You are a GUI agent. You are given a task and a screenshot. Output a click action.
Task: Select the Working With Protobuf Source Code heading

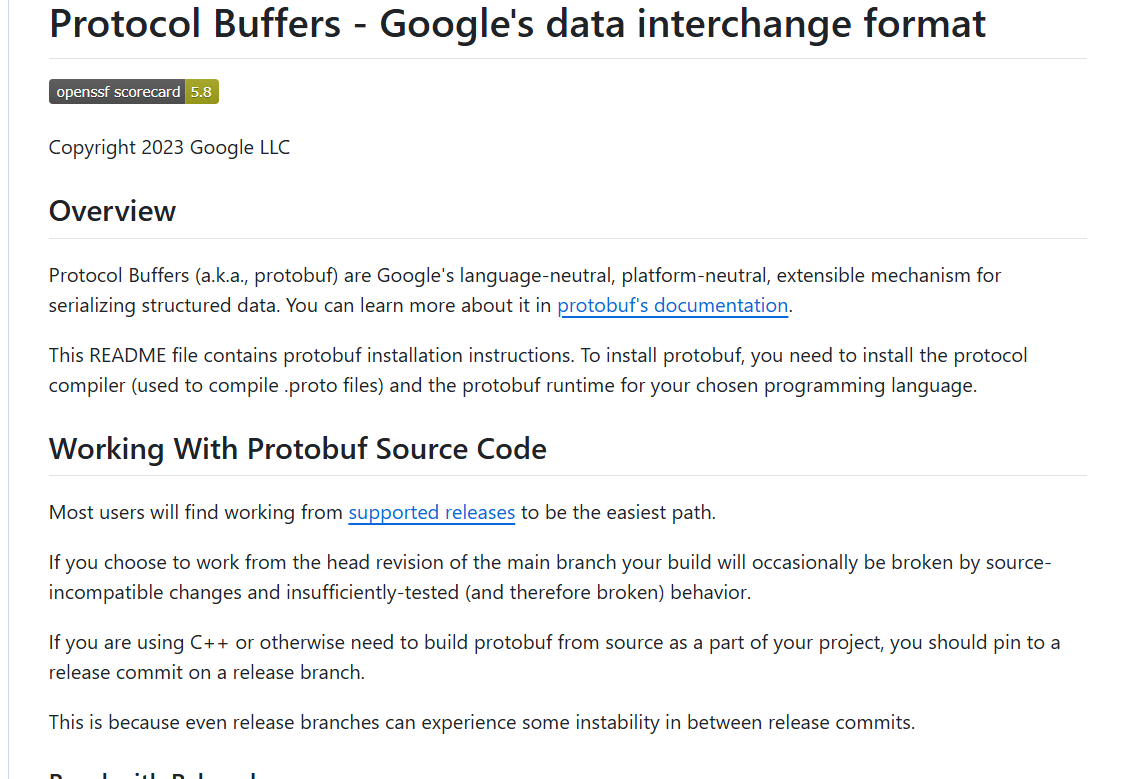pyautogui.click(x=298, y=449)
